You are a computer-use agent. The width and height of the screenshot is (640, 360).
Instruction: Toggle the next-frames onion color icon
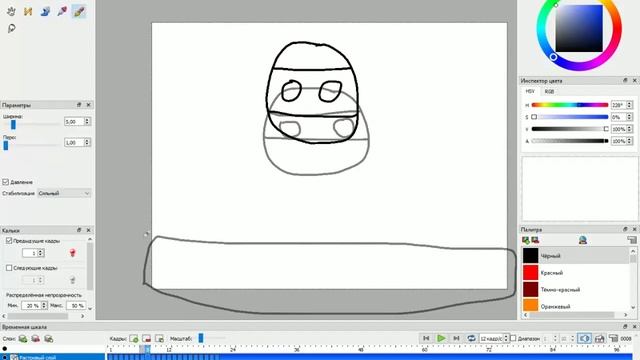click(x=73, y=280)
